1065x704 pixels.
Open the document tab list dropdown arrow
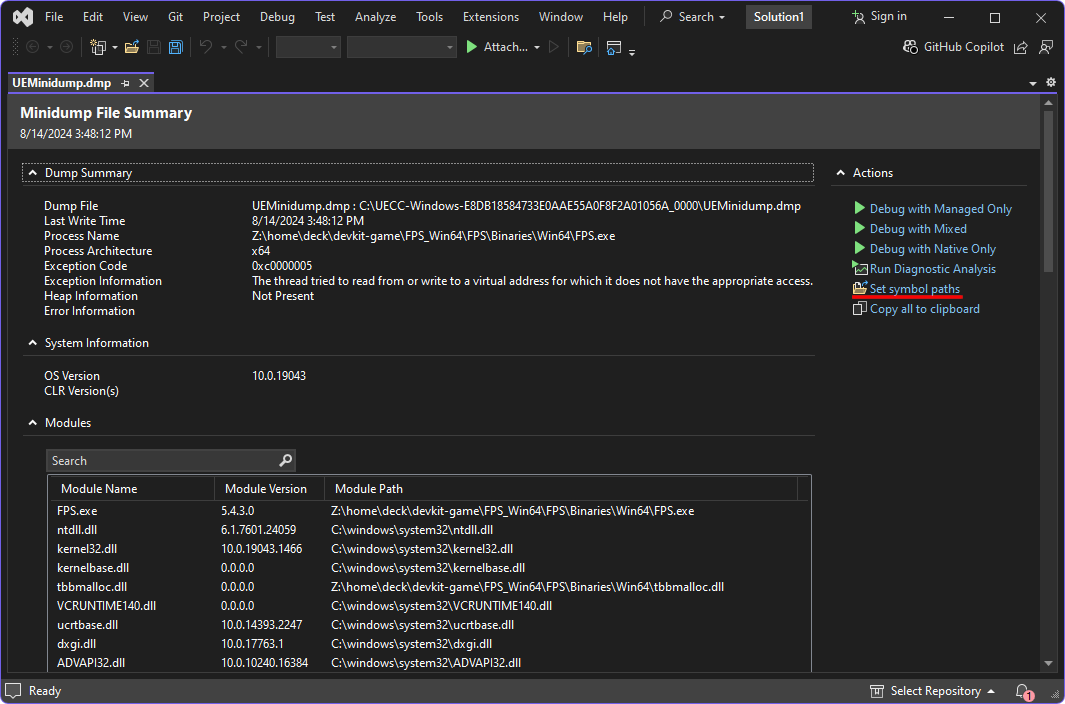coord(1033,83)
